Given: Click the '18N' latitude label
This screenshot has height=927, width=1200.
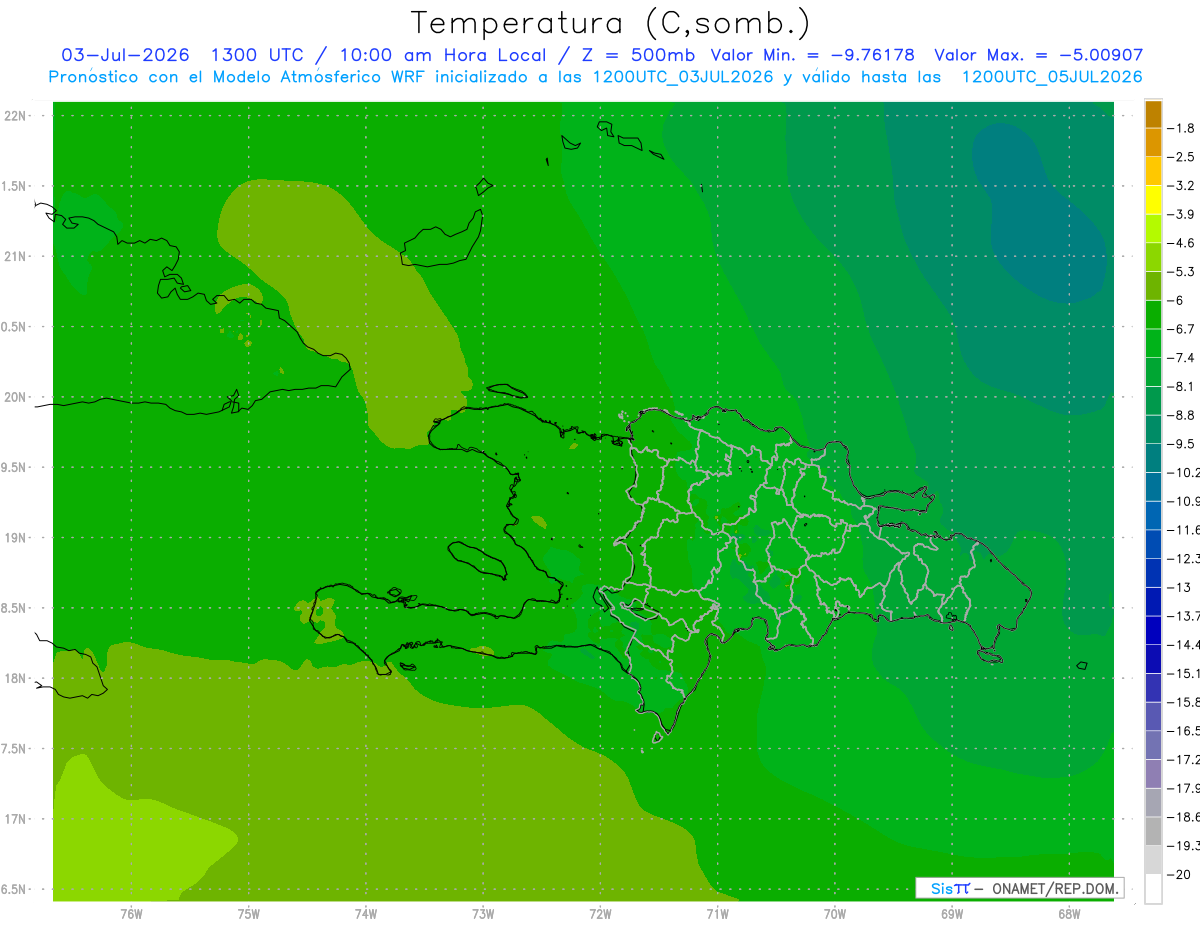Looking at the screenshot, I should [17, 679].
